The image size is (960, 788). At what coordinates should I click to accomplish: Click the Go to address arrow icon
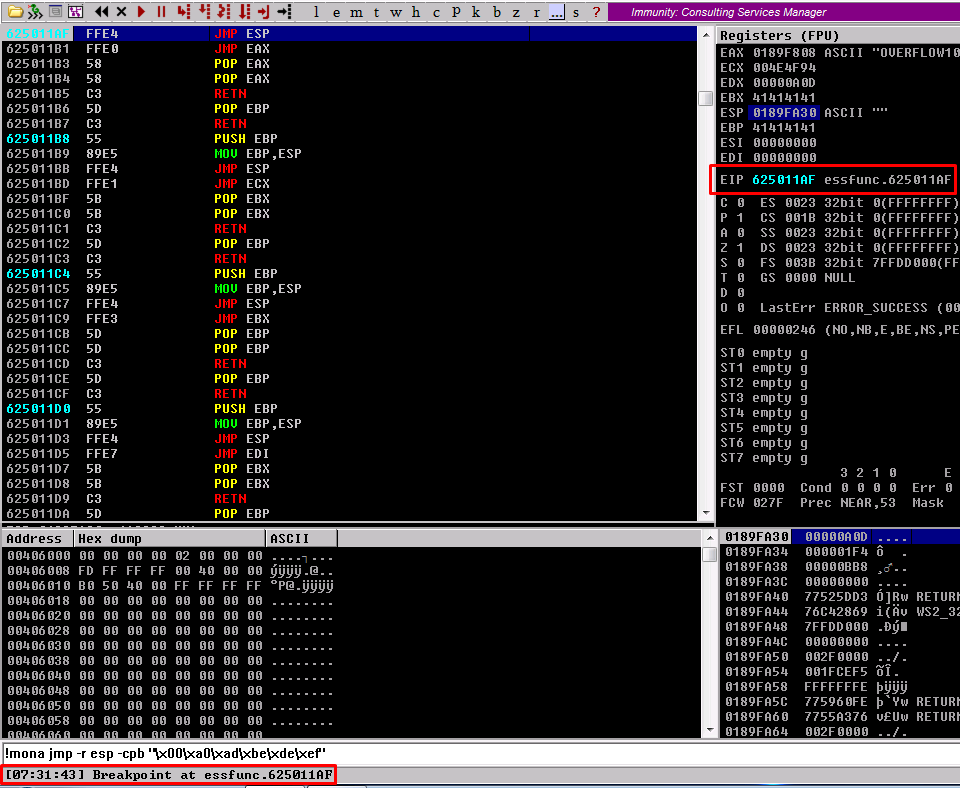[284, 11]
